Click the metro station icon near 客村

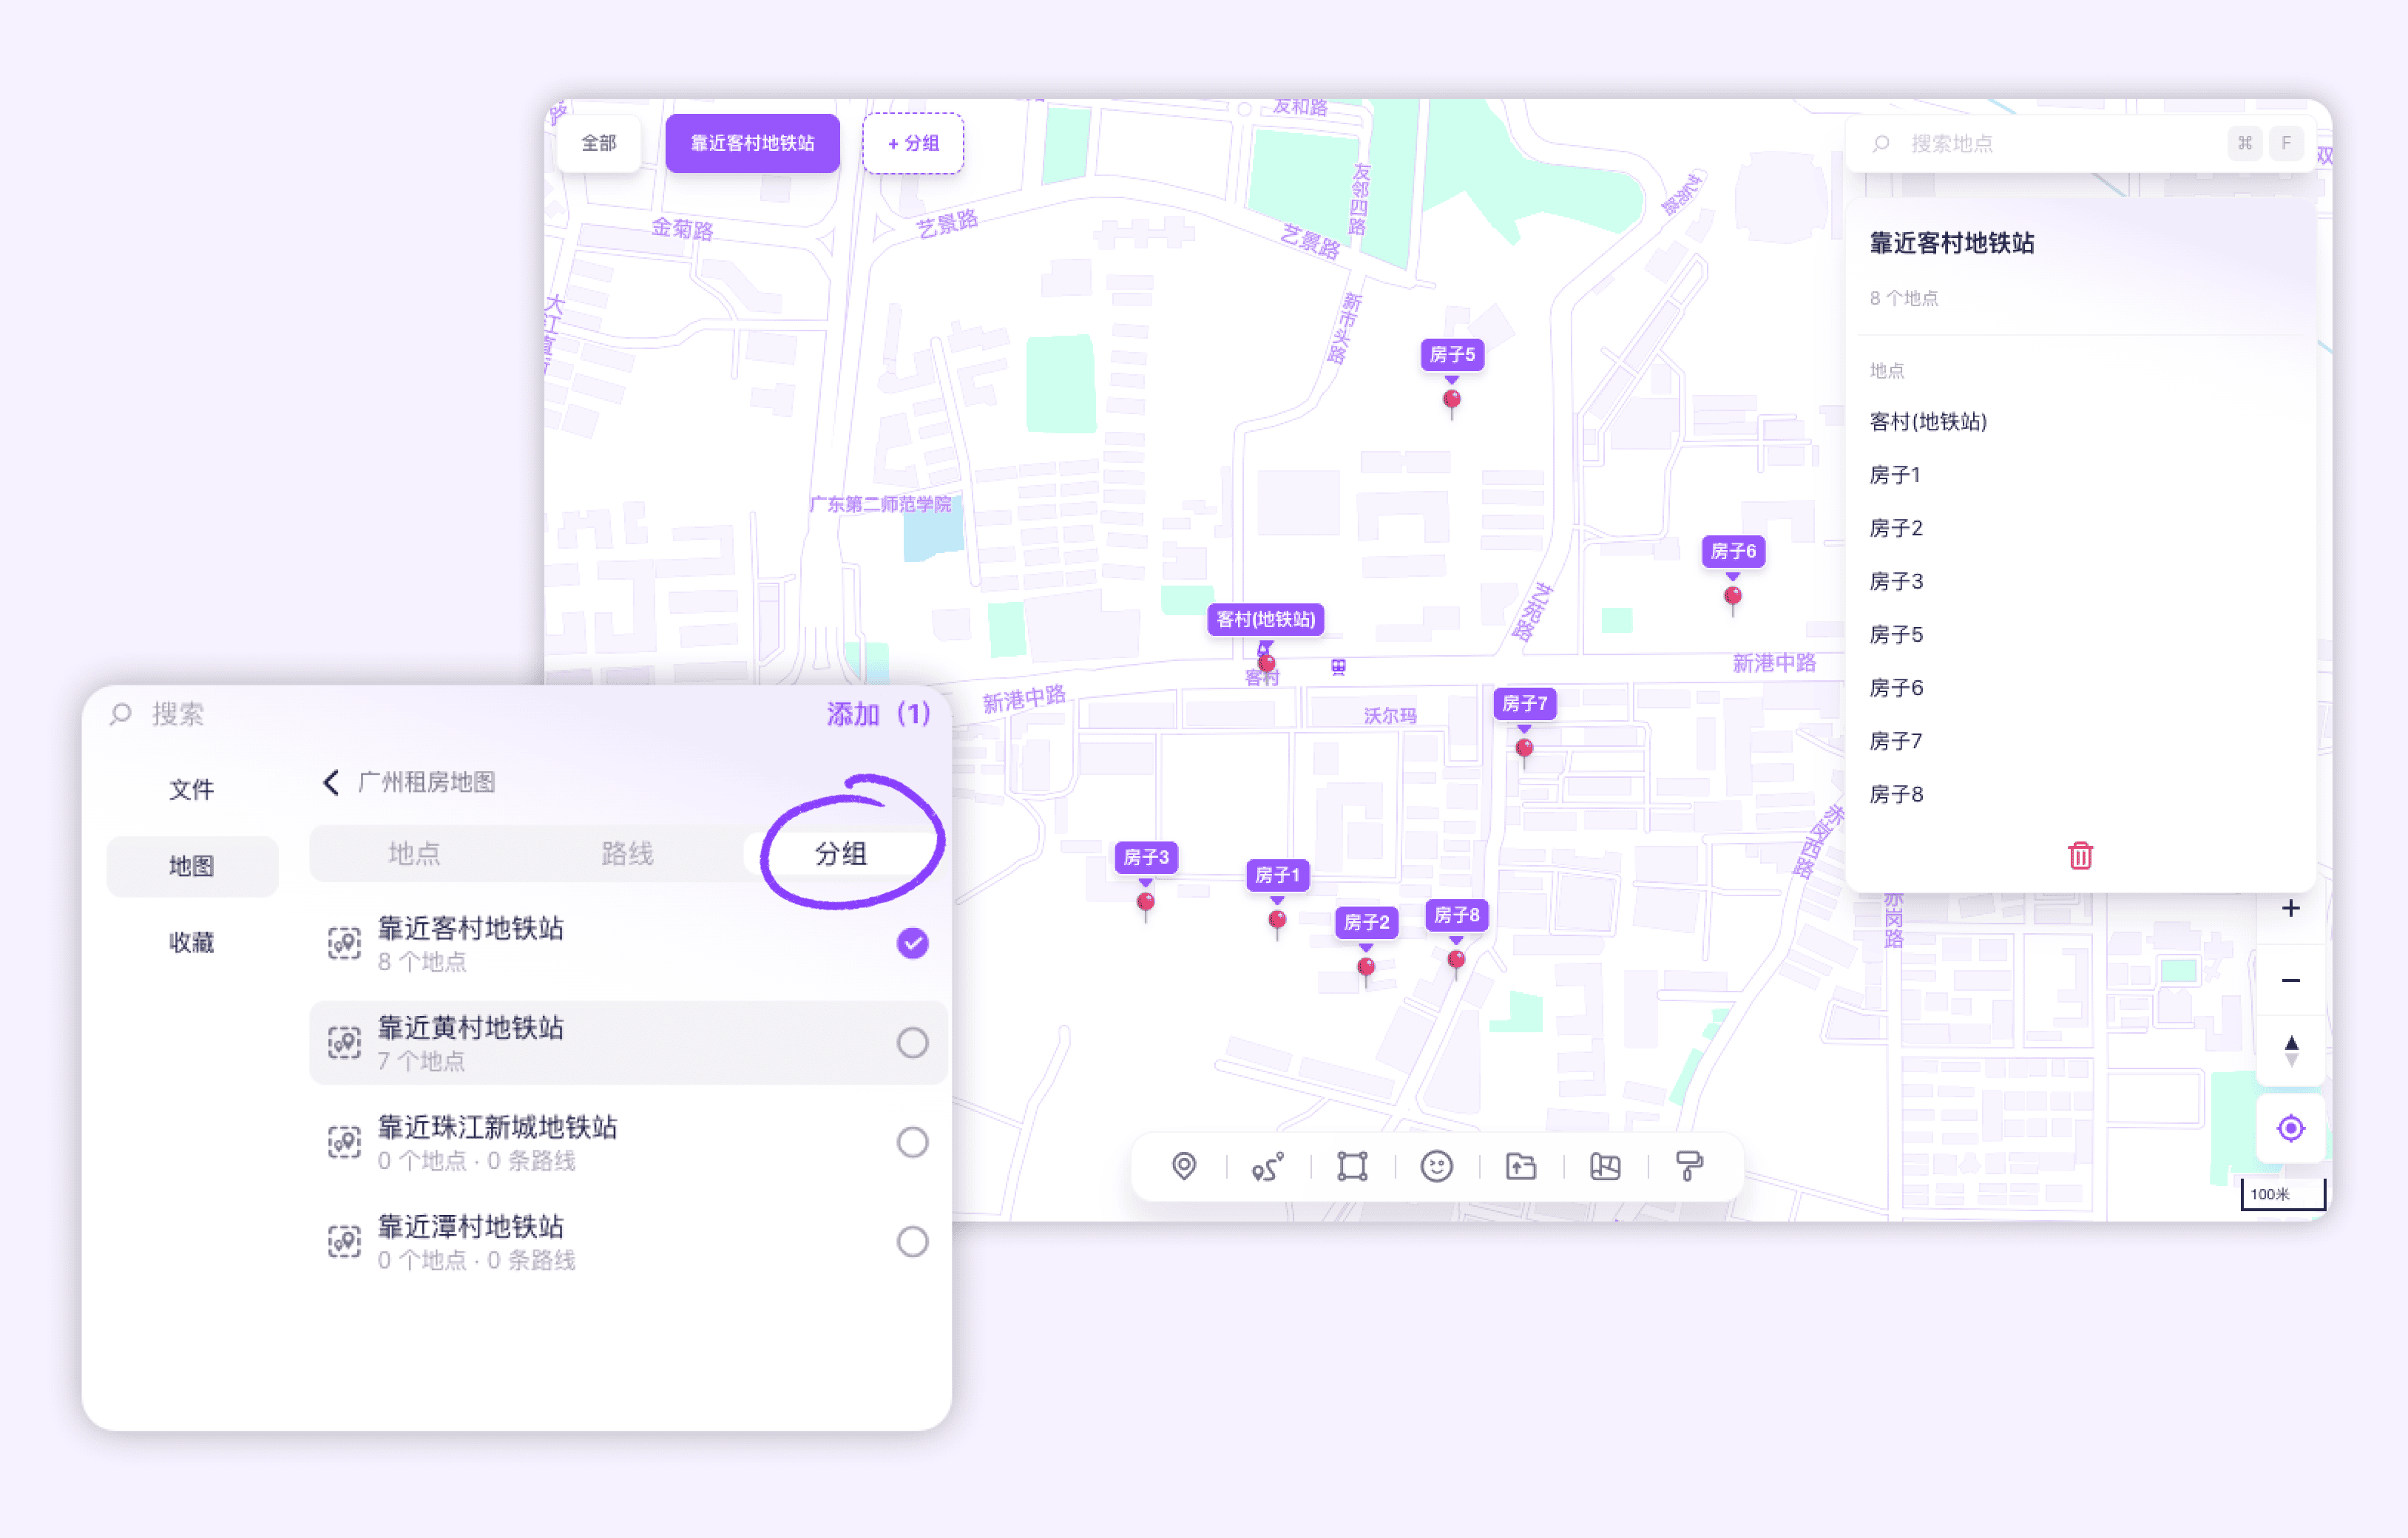(1338, 667)
